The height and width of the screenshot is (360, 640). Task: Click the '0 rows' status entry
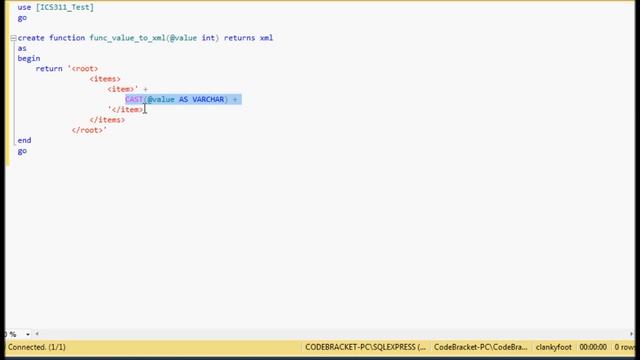624,347
